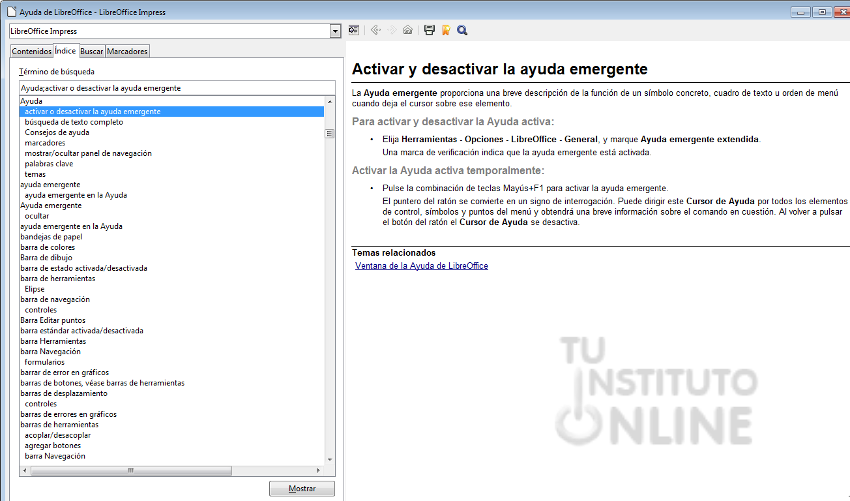Click the index list scrollbar down arrow

tap(329, 458)
